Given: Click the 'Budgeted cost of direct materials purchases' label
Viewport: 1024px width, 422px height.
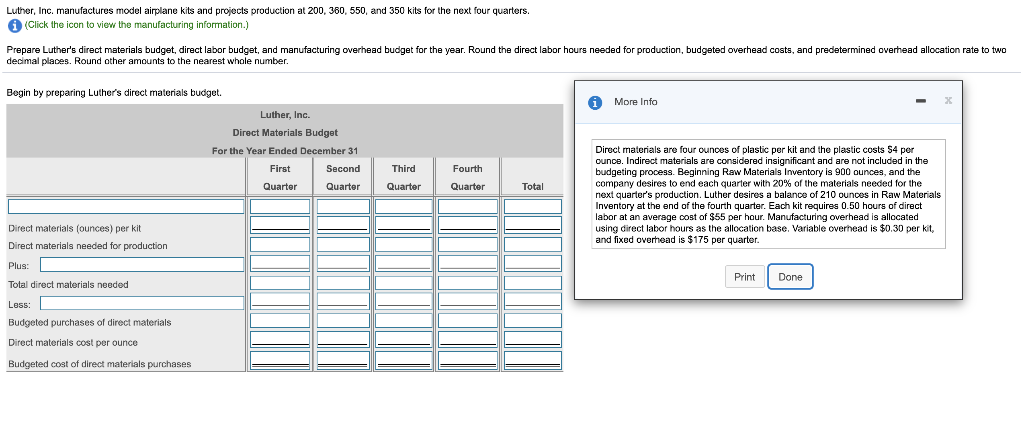Looking at the screenshot, I should tap(100, 364).
